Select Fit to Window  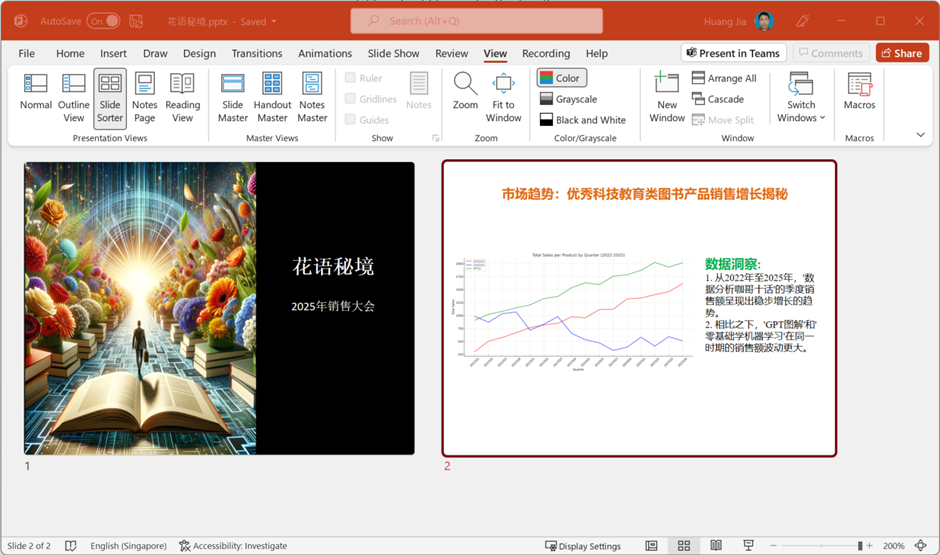pyautogui.click(x=503, y=96)
